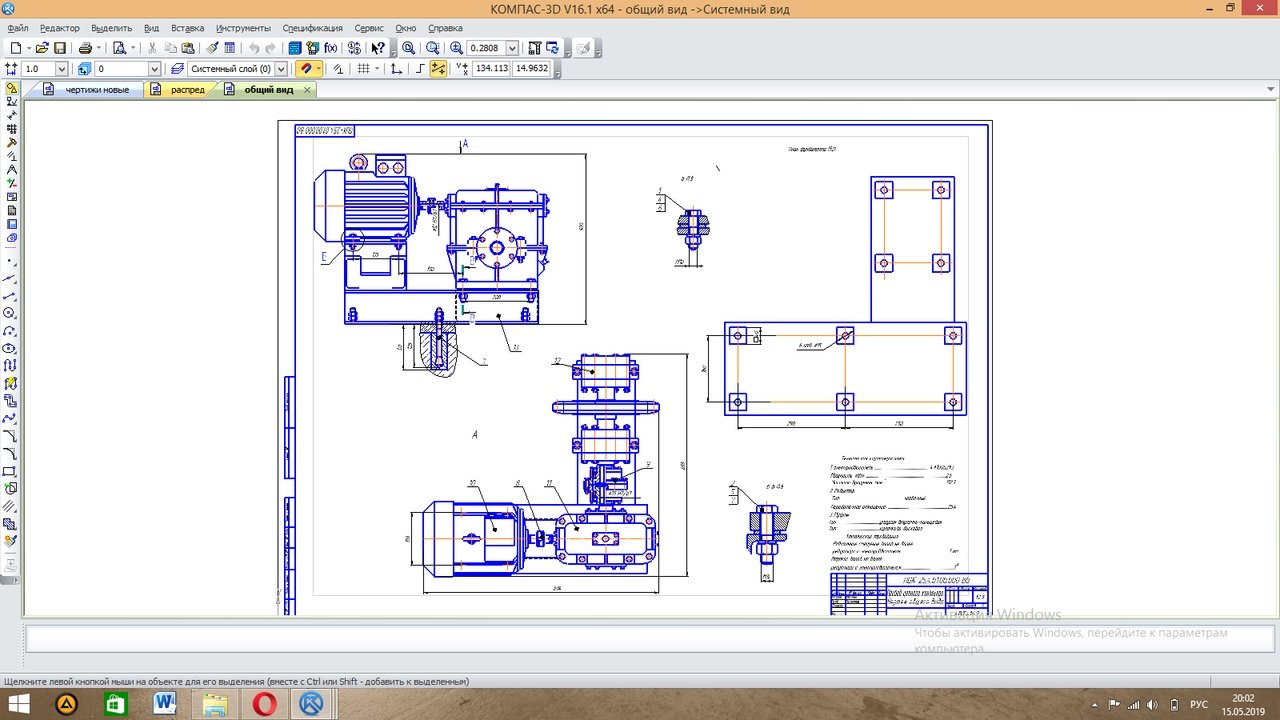1280x720 pixels.
Task: Select the Circle tool in left panel
Action: [x=10, y=313]
